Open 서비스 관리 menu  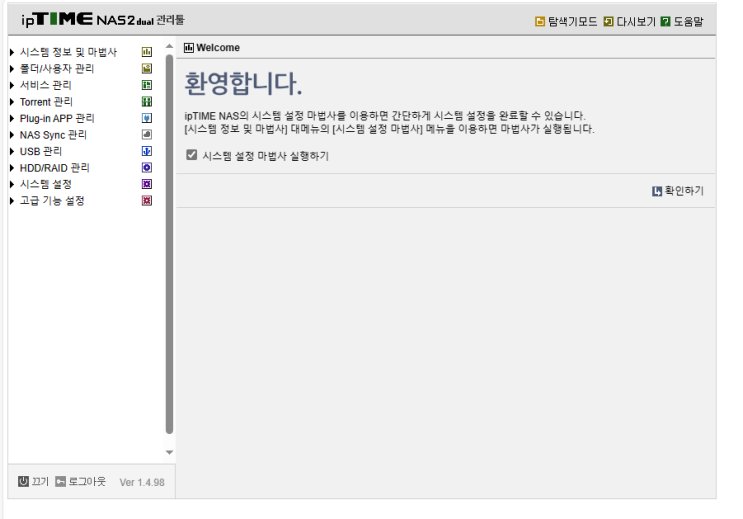pyautogui.click(x=45, y=85)
